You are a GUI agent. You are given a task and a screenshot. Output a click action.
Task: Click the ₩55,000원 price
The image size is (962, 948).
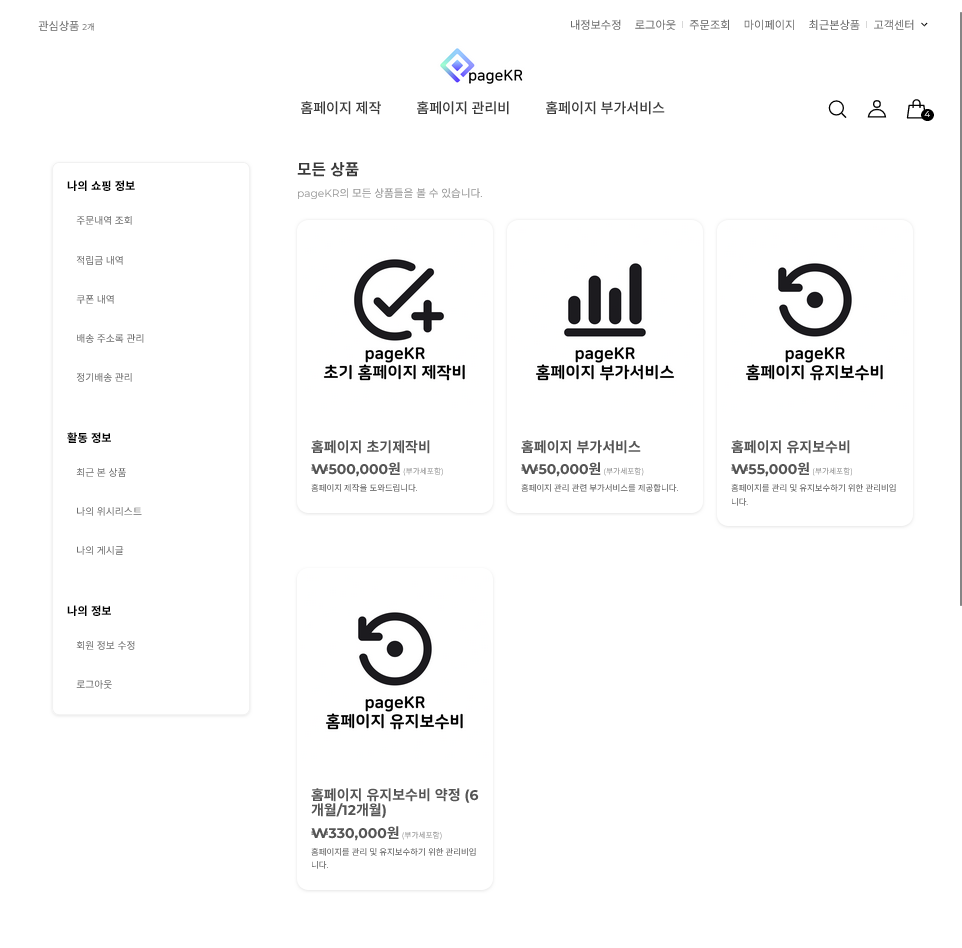tap(770, 469)
